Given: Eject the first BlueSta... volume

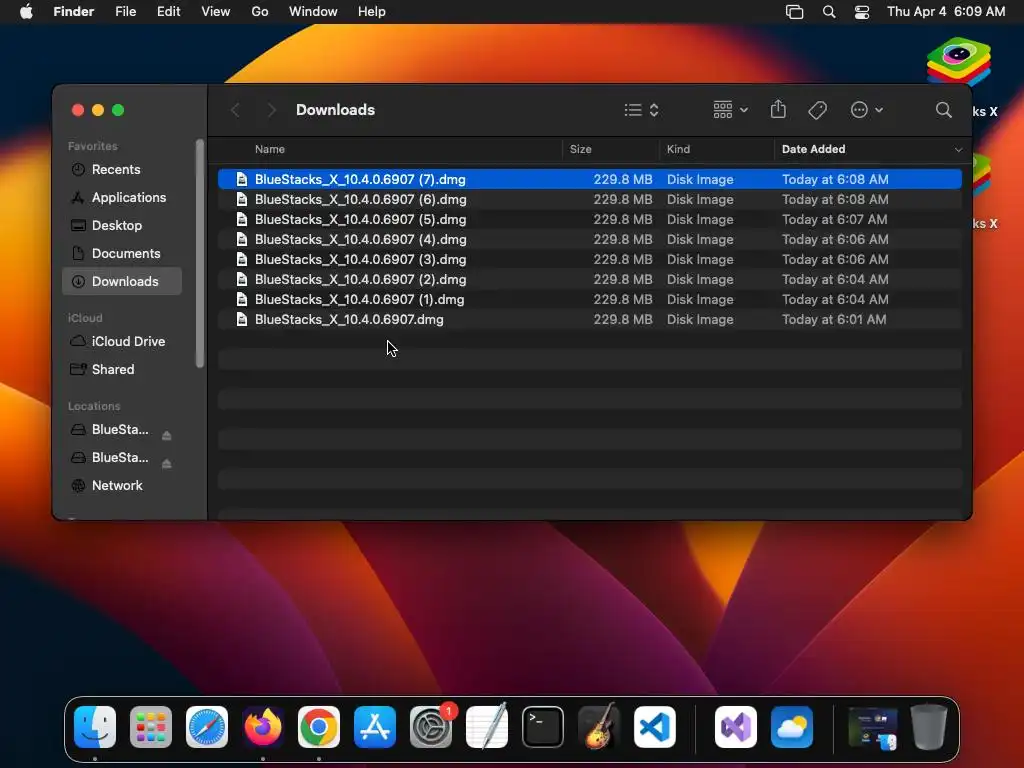Looking at the screenshot, I should tap(167, 436).
